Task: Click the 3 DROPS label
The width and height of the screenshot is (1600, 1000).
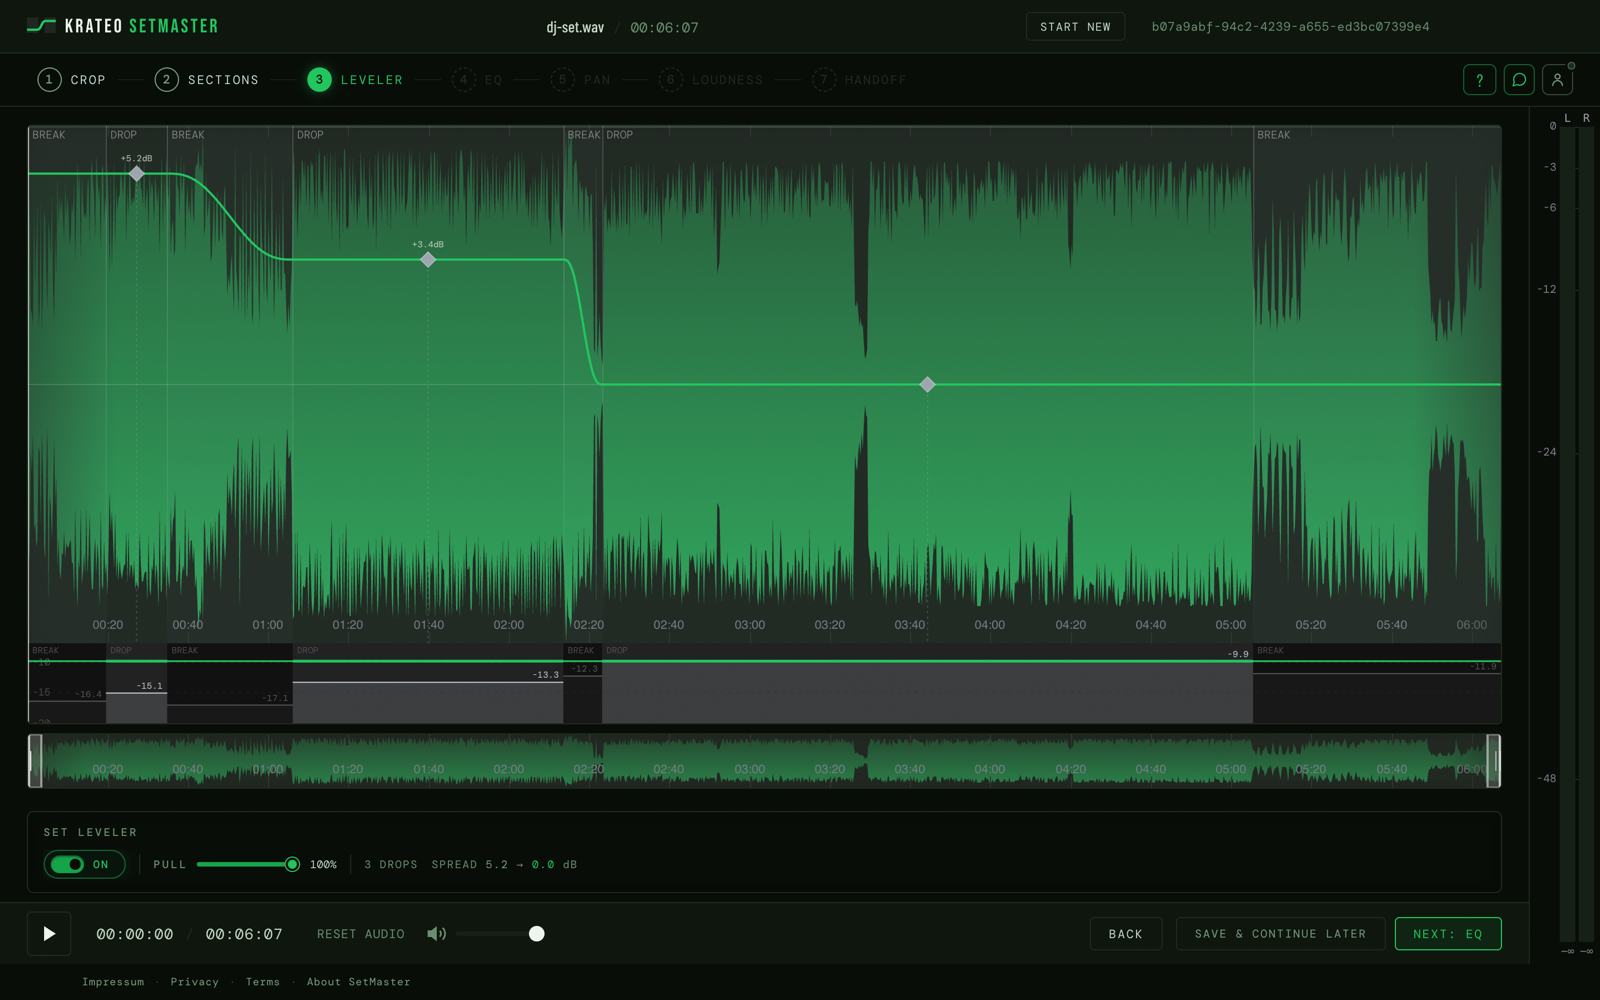Action: (x=391, y=864)
